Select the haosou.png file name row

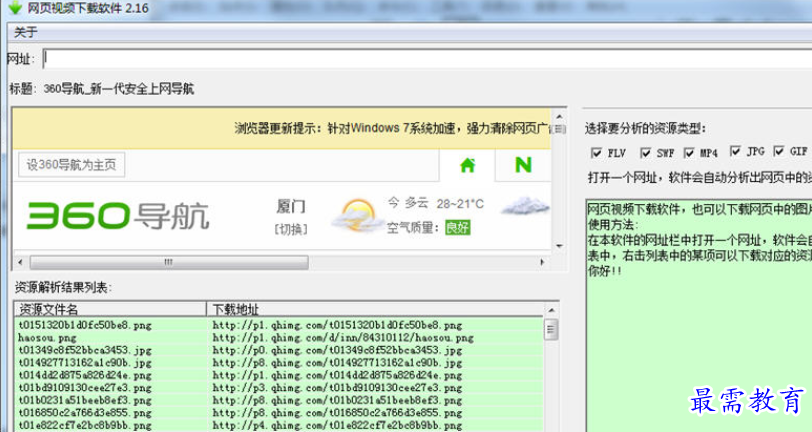[47, 338]
